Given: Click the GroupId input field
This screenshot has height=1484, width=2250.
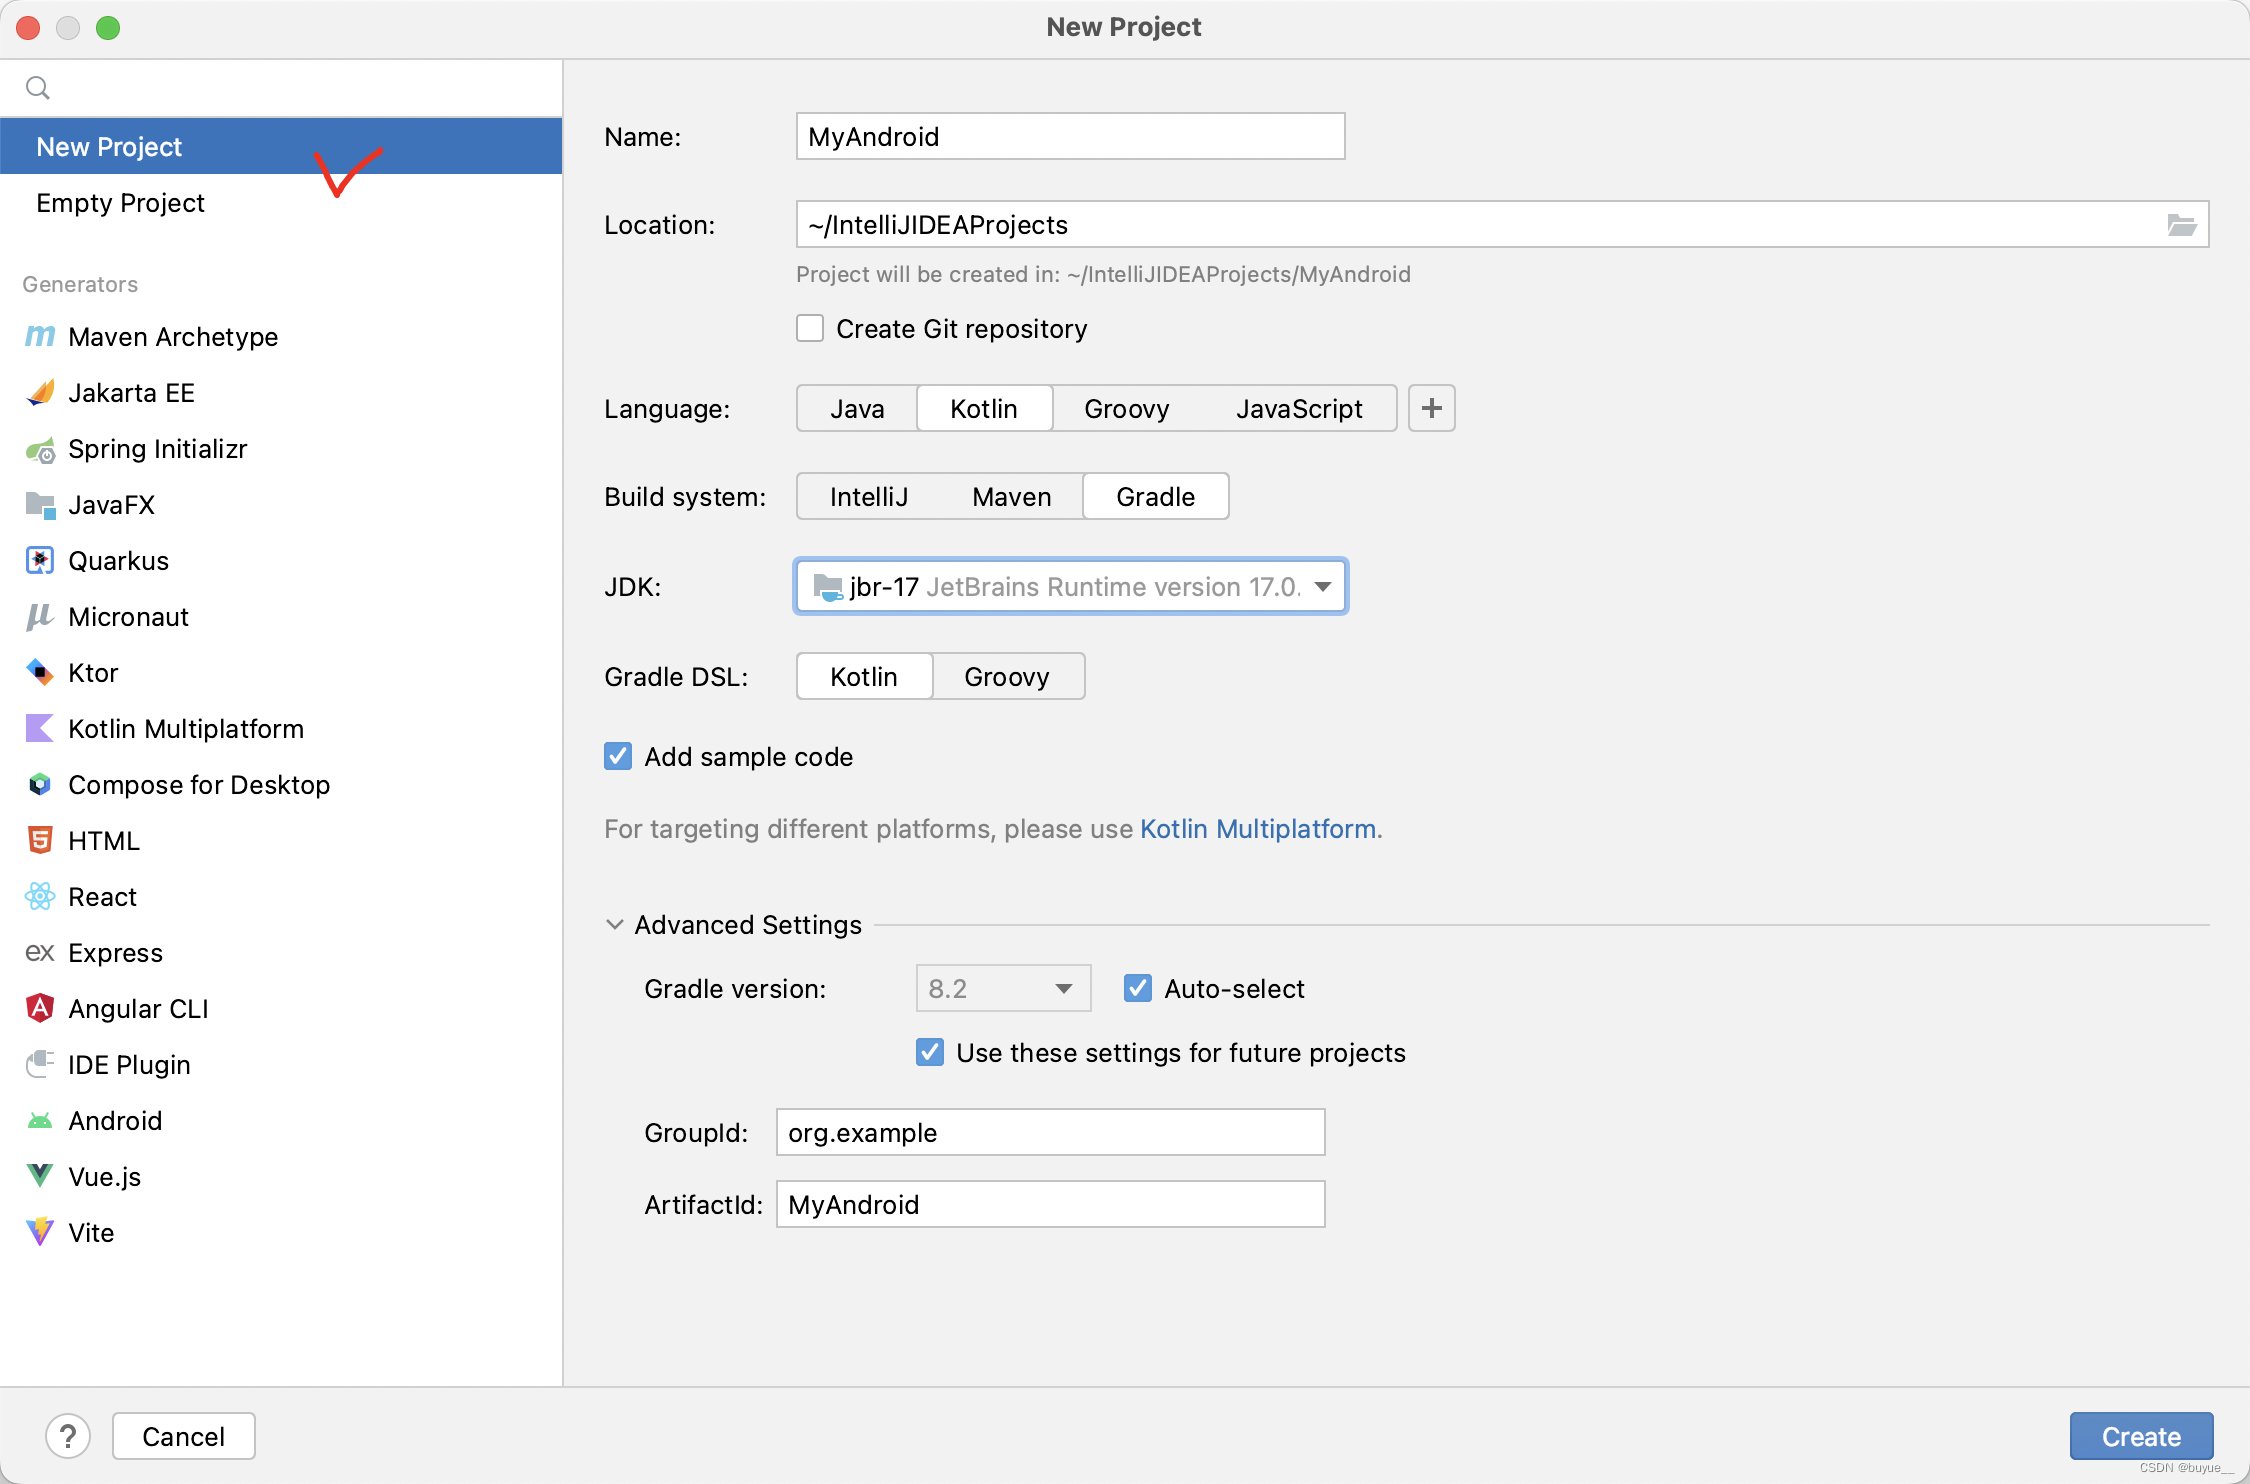Looking at the screenshot, I should click(x=1050, y=1133).
